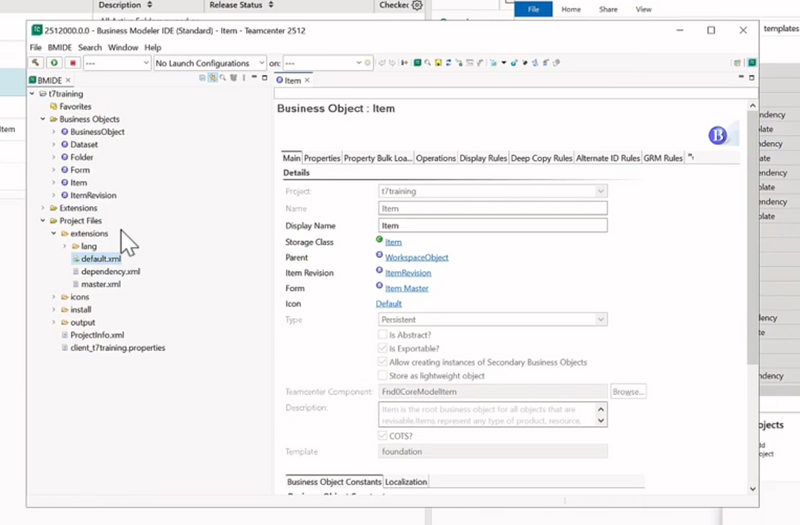Open the Help menu
The image size is (800, 525).
(x=153, y=47)
